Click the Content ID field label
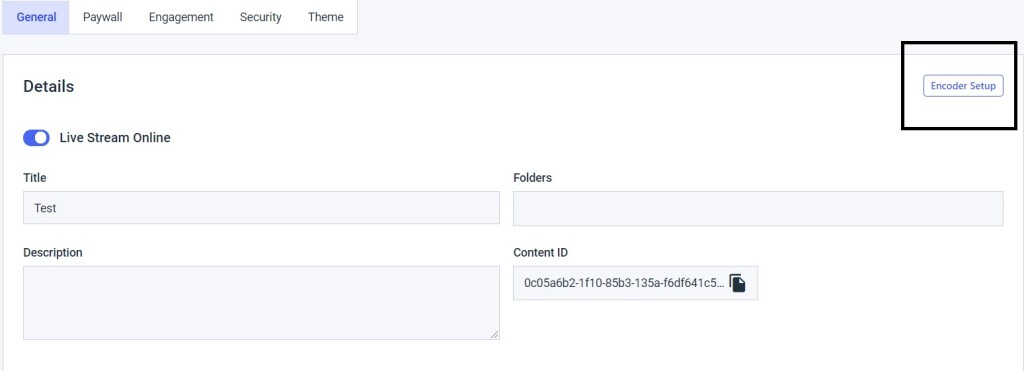Screen dimensions: 1024x371 click(x=541, y=252)
